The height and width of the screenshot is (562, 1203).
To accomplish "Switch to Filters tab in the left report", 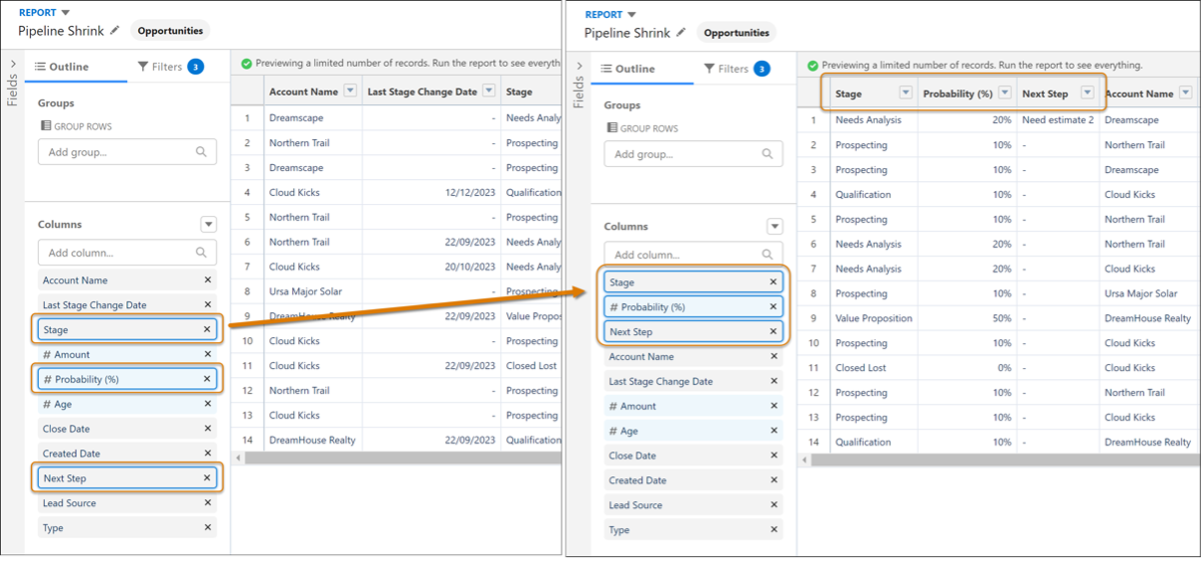I will point(170,67).
